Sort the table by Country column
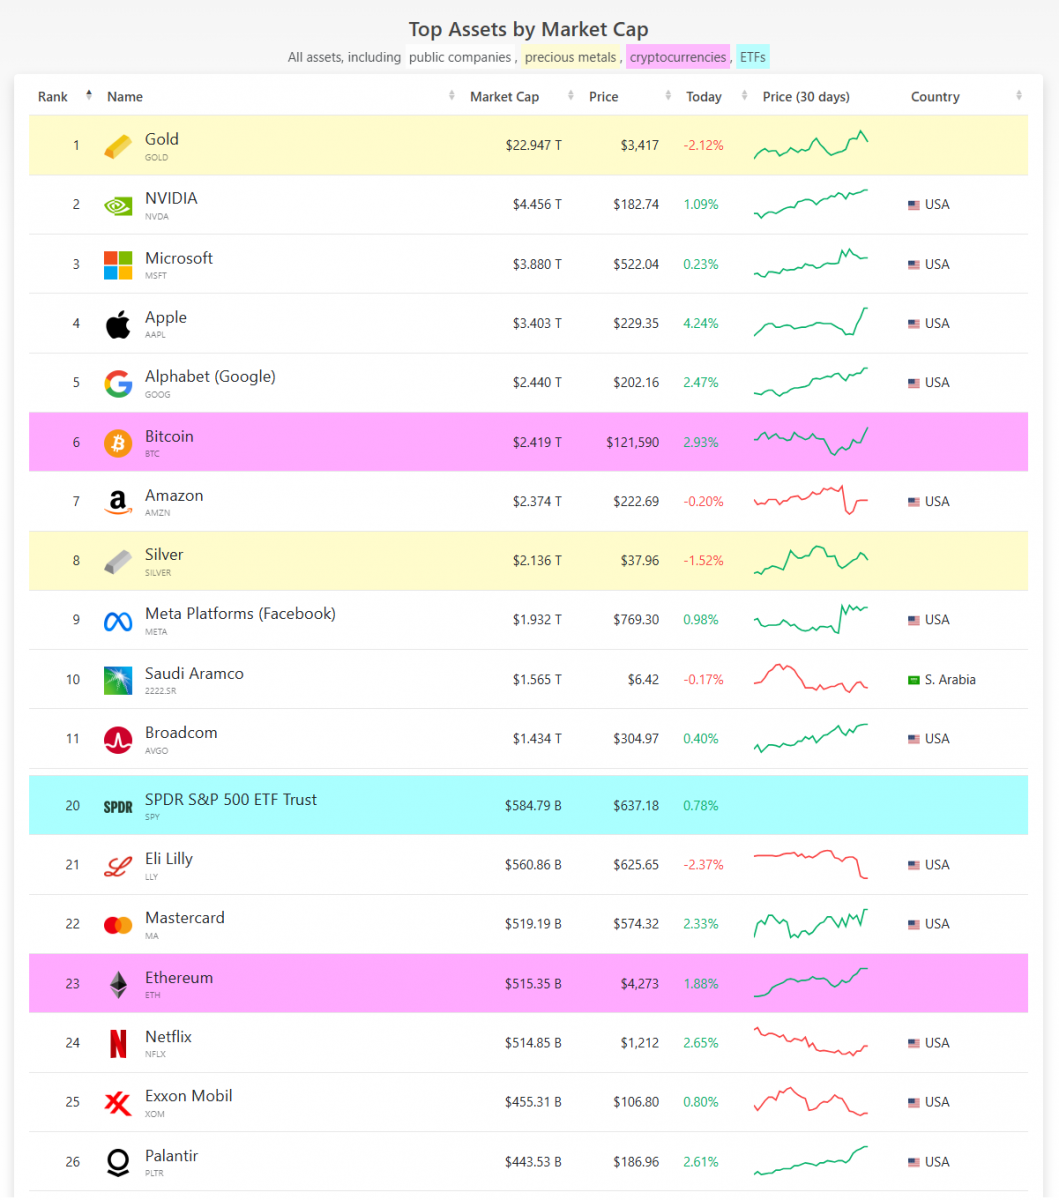Screen dimensions: 1059x1200 pyautogui.click(x=935, y=97)
